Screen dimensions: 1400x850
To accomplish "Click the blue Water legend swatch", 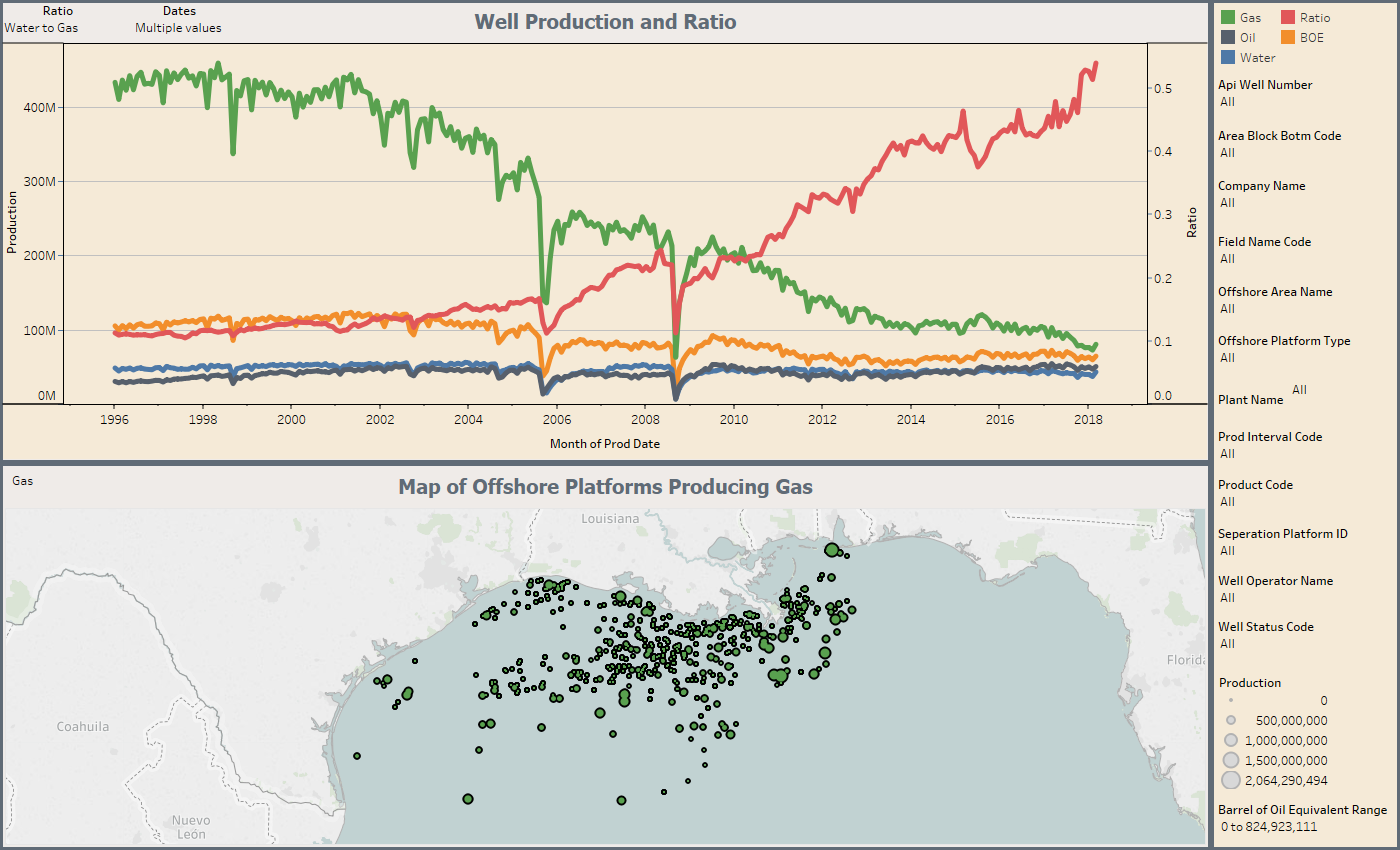I will [1227, 57].
